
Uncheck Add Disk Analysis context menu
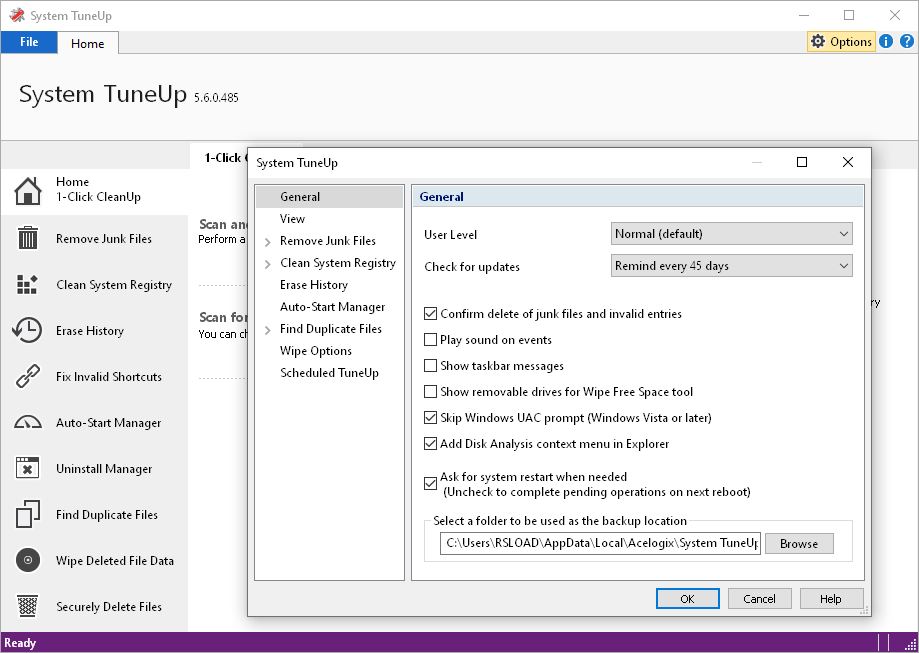pyautogui.click(x=430, y=443)
